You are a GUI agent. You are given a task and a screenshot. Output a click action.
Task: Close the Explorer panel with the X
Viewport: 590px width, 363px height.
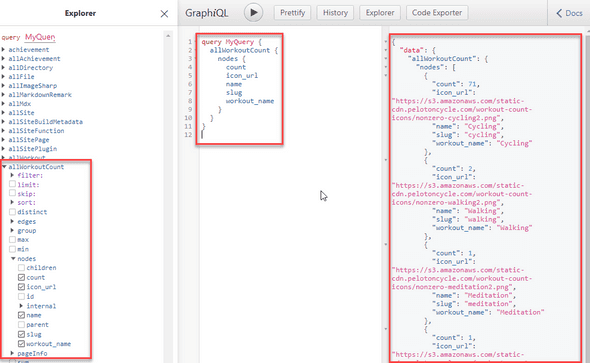164,14
